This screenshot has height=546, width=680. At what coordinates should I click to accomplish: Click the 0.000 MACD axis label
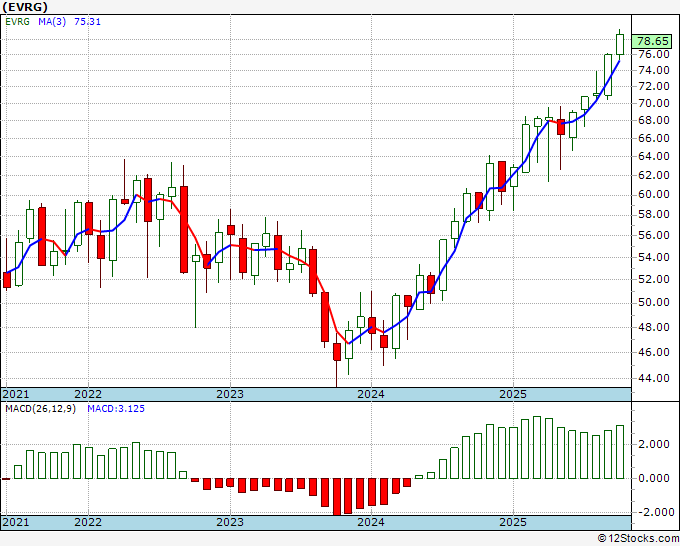tap(654, 478)
